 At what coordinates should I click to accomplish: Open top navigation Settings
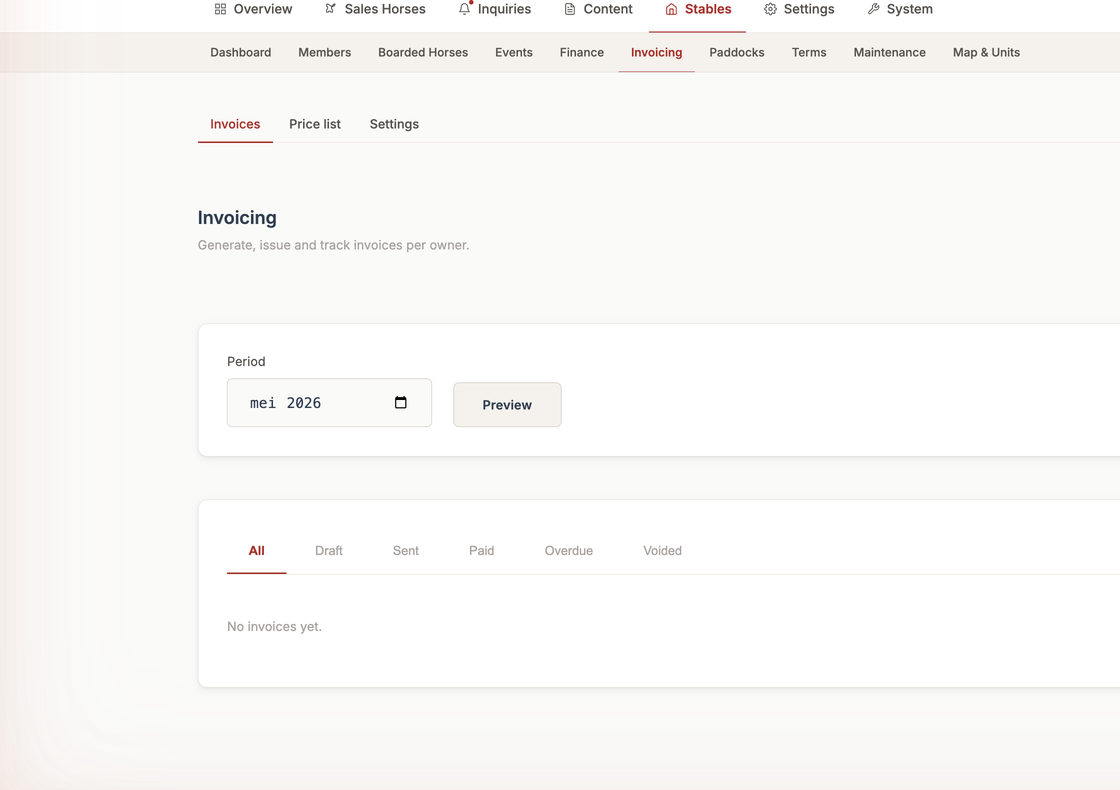point(799,9)
